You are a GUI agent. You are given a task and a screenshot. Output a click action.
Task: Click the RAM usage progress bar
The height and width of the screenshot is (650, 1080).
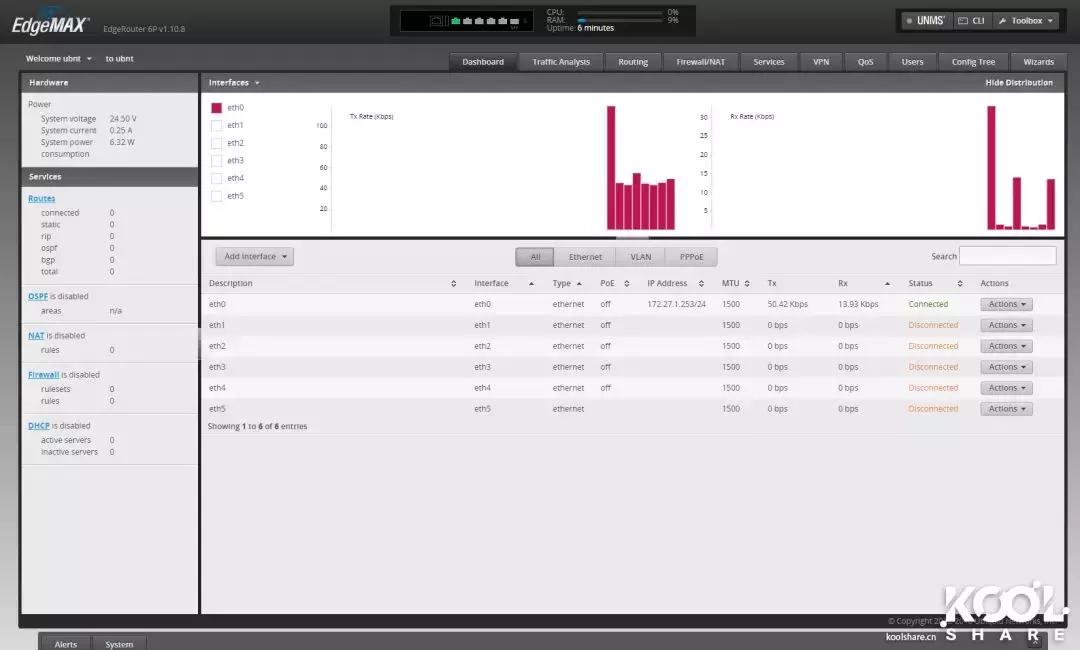click(x=620, y=21)
